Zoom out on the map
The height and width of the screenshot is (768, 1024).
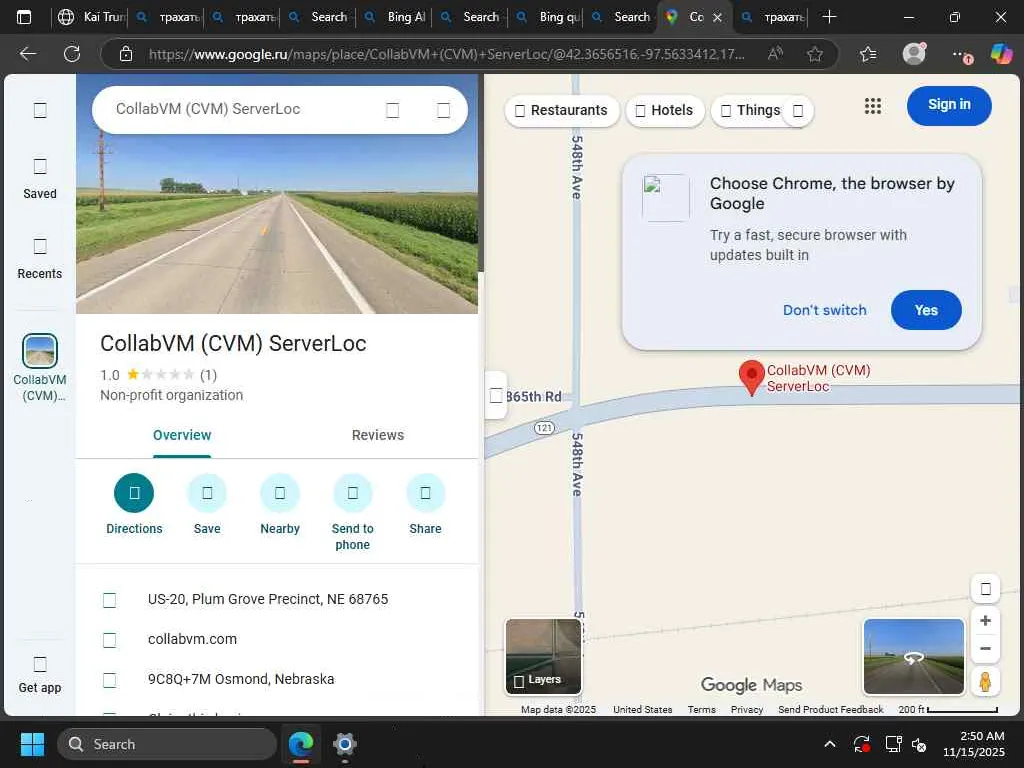(x=985, y=648)
